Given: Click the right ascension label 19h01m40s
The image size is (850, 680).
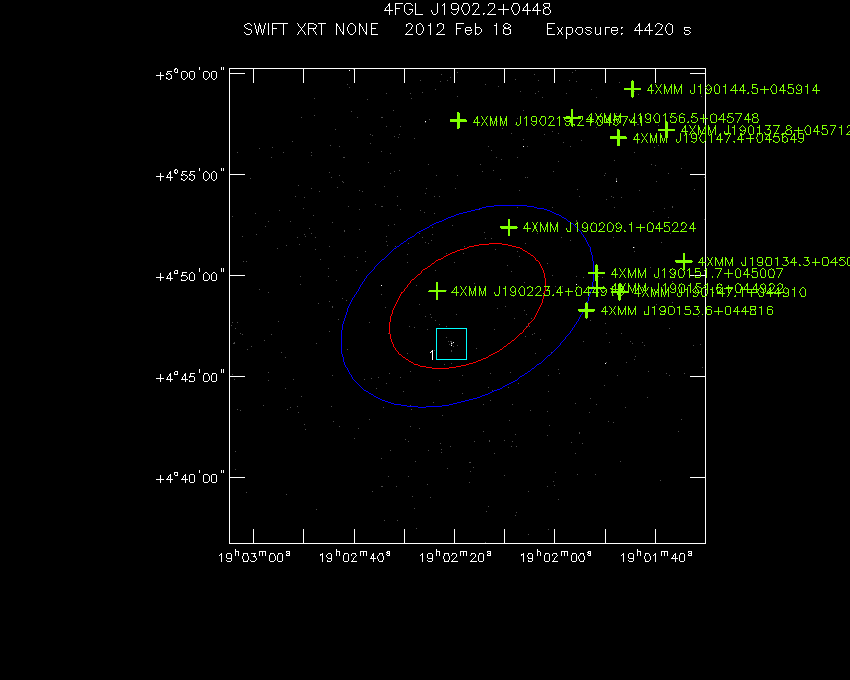Looking at the screenshot, I should click(x=656, y=556).
